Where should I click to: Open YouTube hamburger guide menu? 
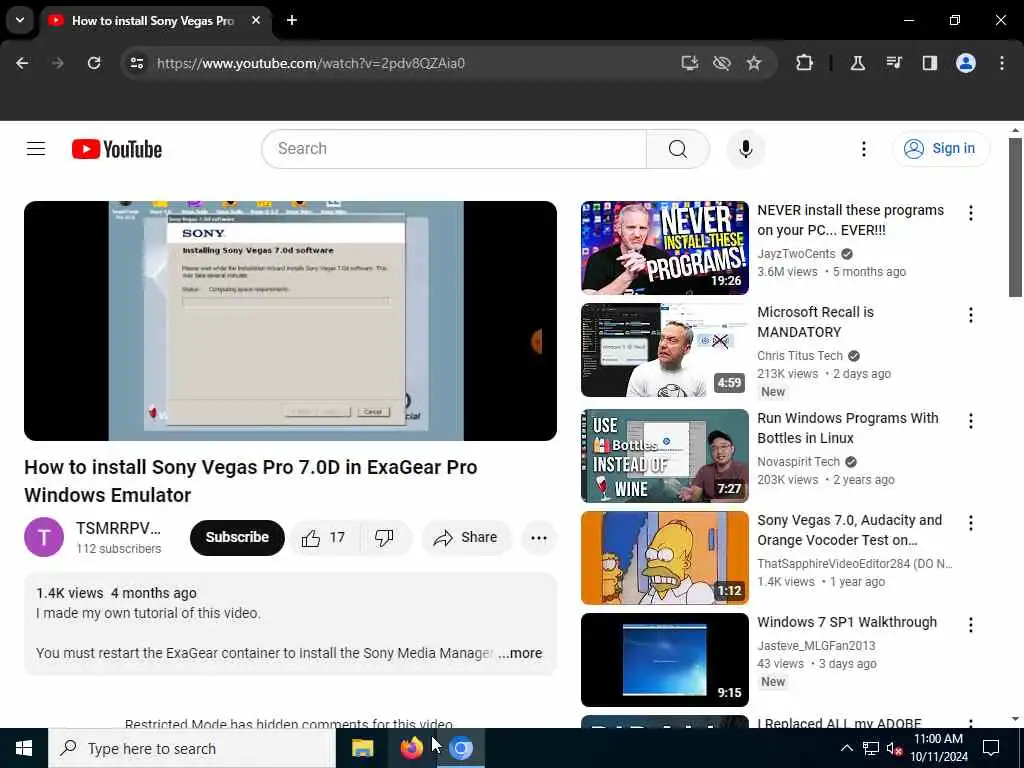[36, 149]
